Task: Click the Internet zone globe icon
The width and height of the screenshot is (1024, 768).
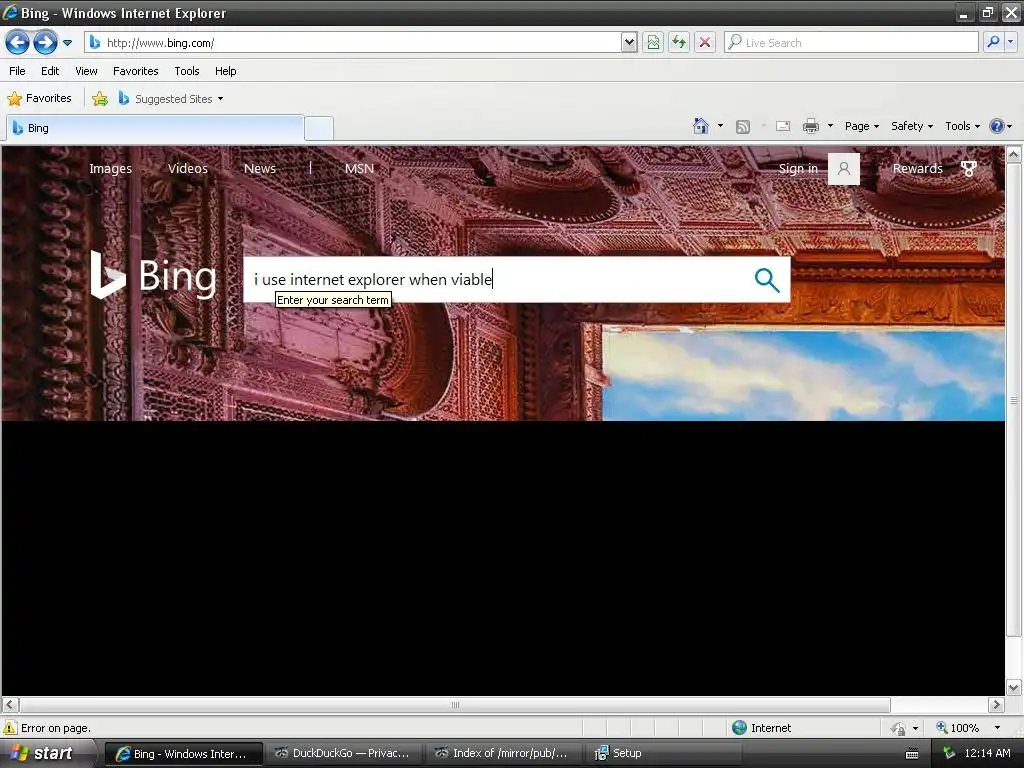Action: pos(739,728)
